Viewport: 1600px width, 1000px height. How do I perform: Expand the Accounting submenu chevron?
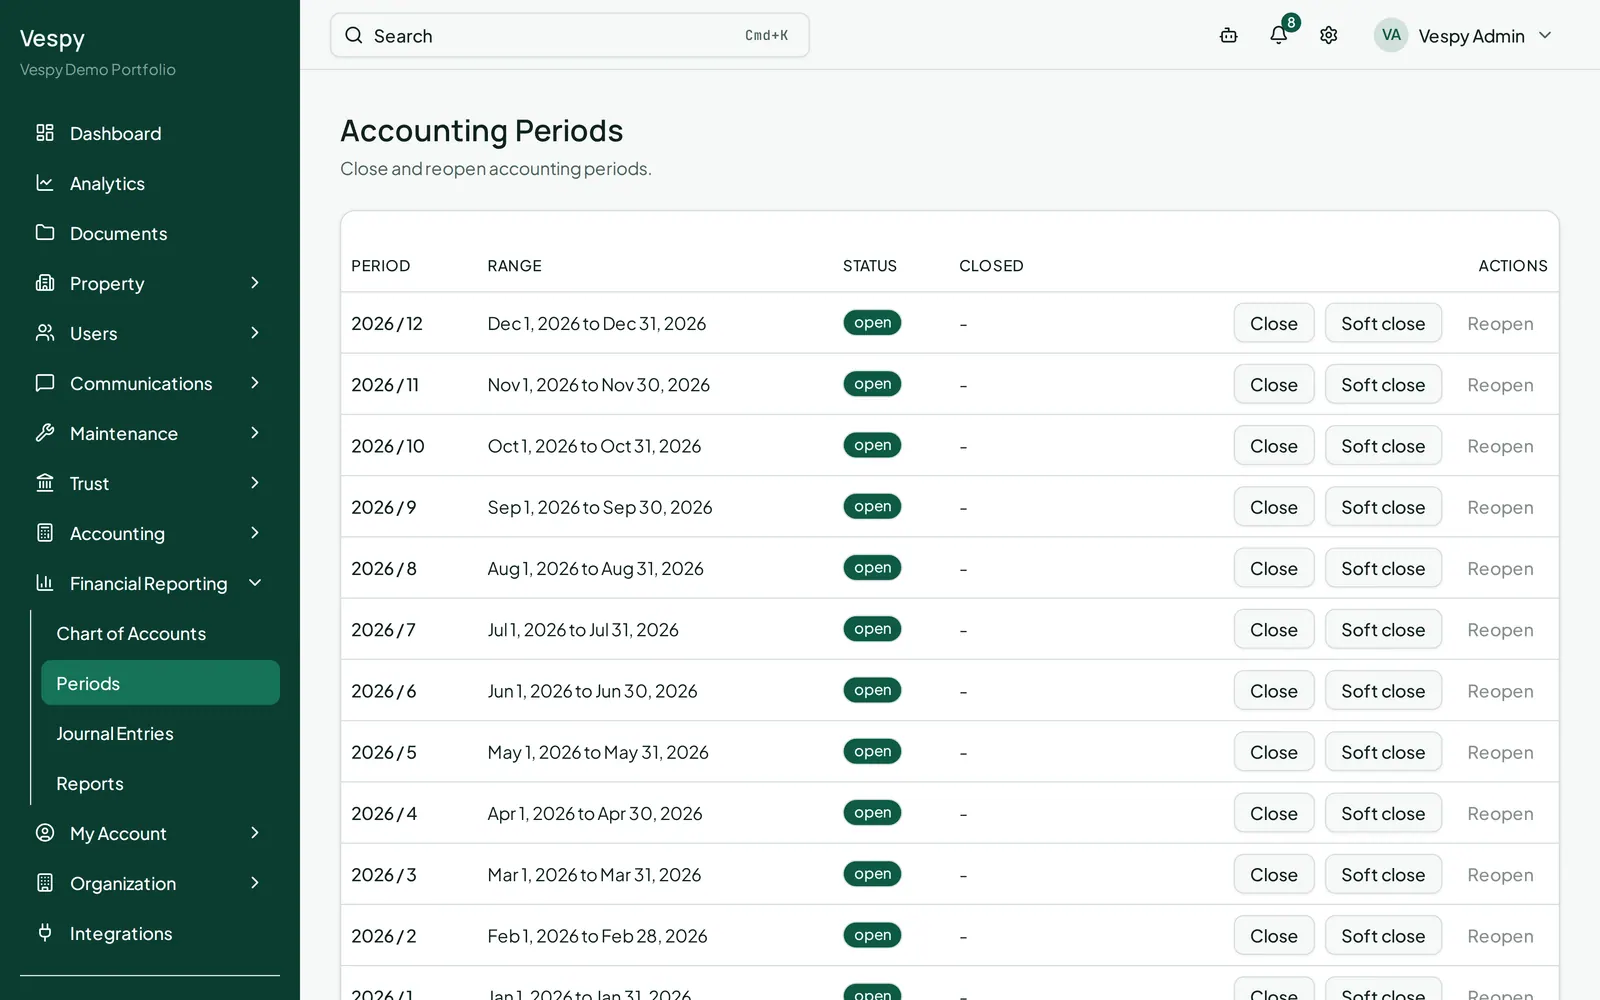pyautogui.click(x=255, y=533)
